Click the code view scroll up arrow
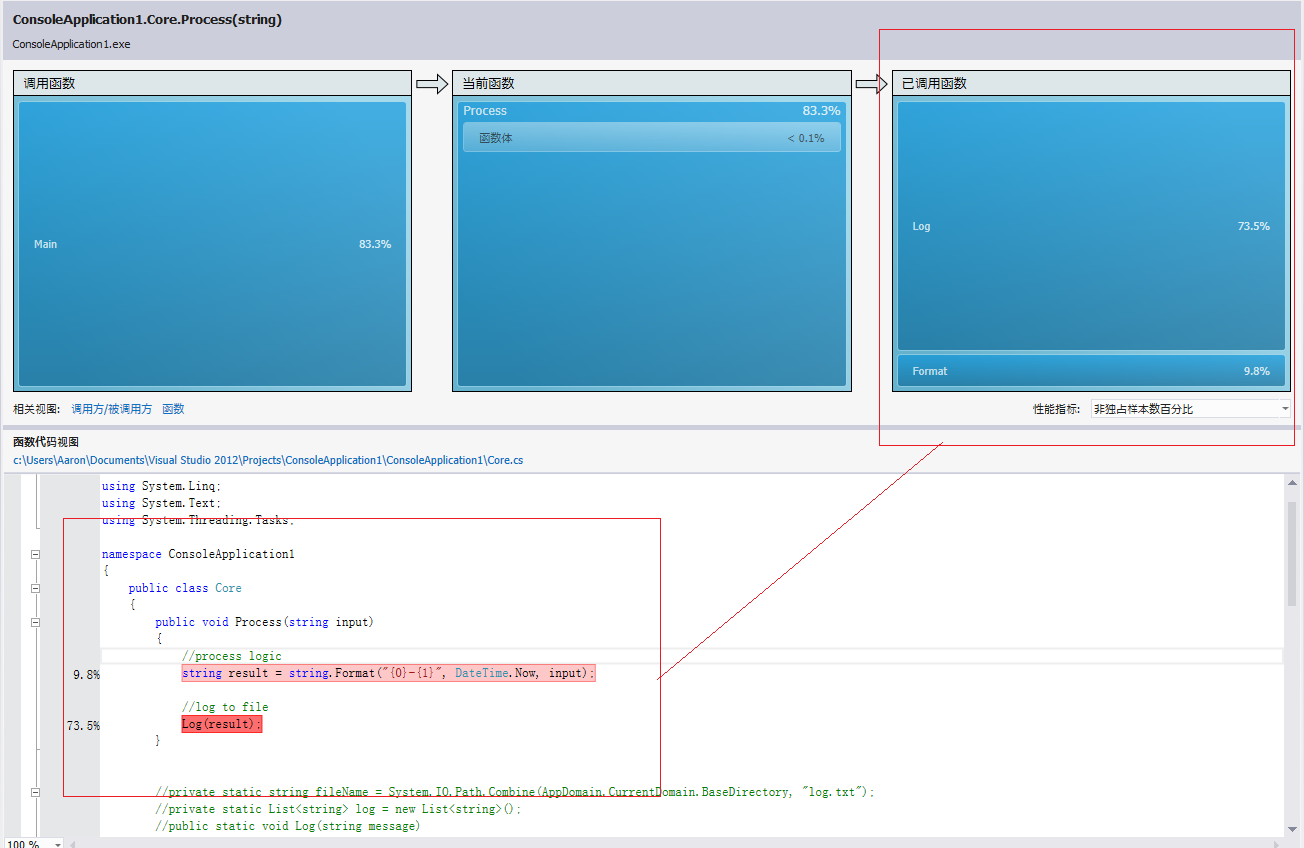The width and height of the screenshot is (1304, 848). [x=1293, y=484]
